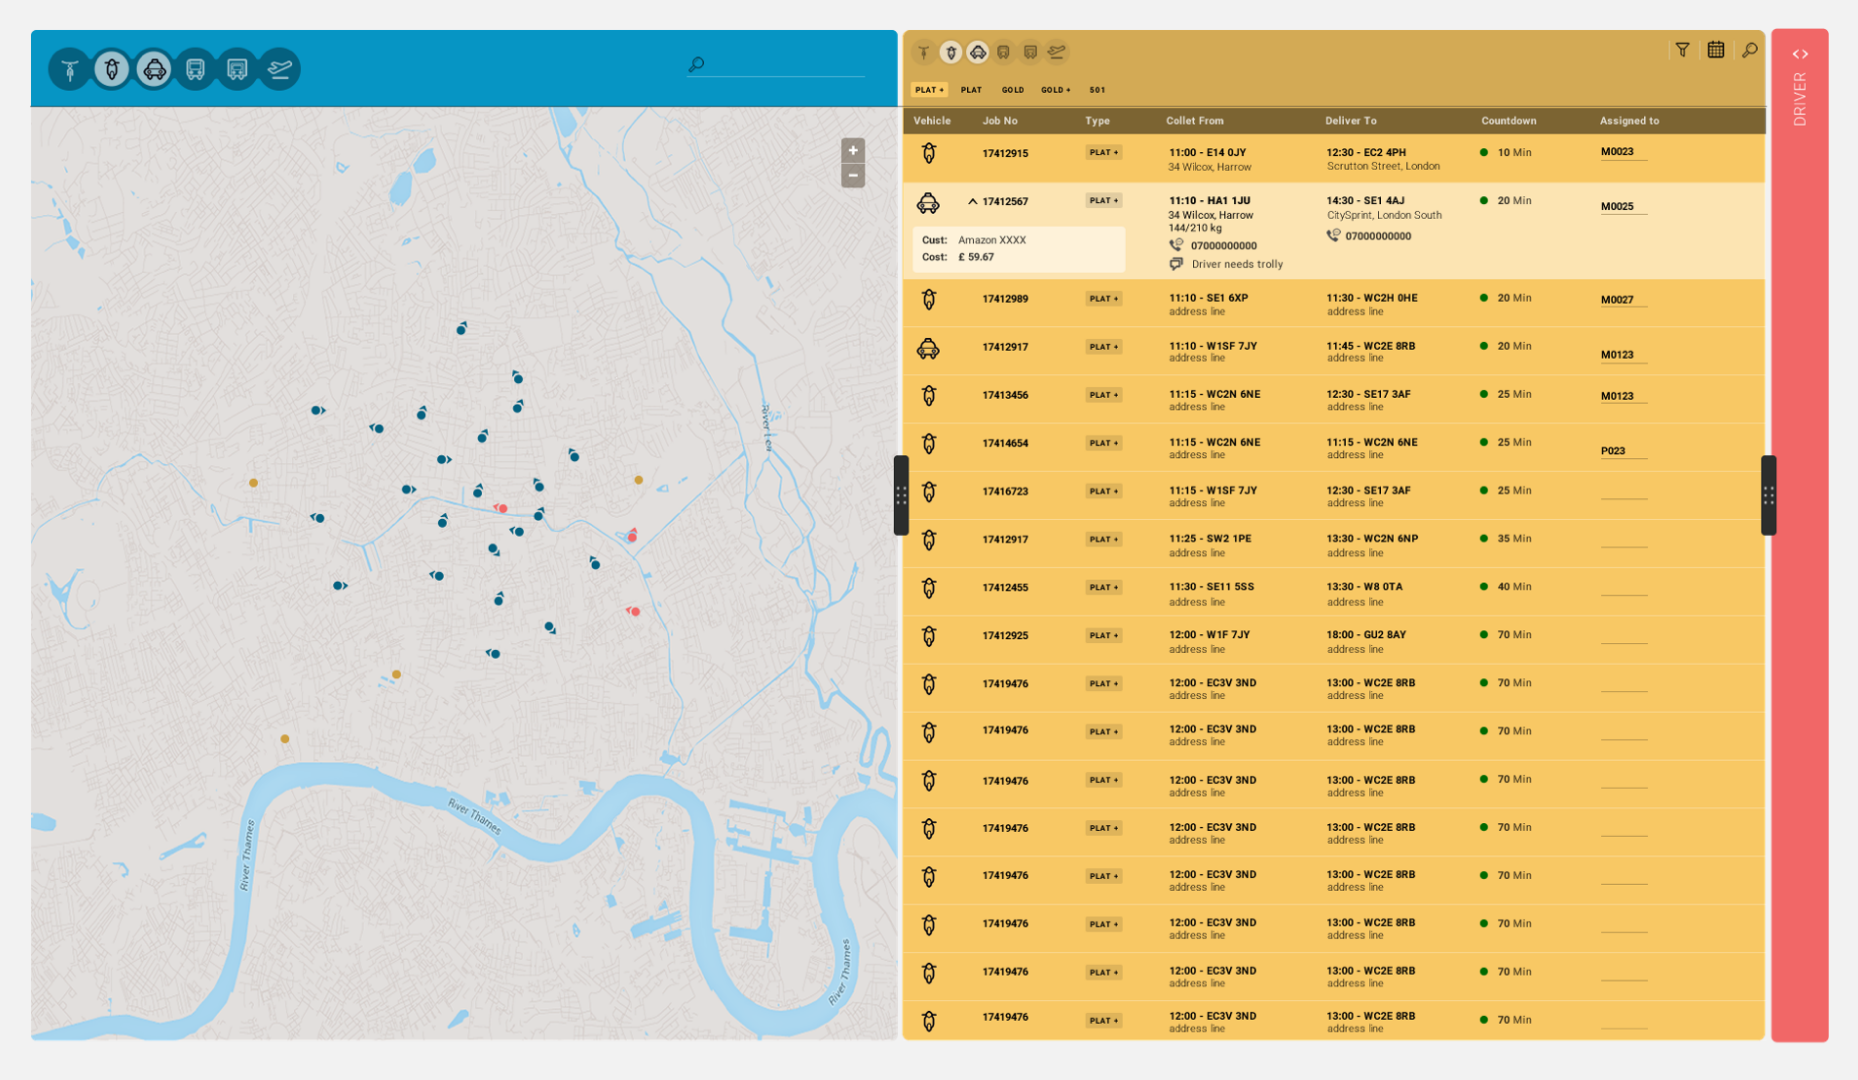Click car icon for job 11:10 - W1SF 7JY
Image resolution: width=1858 pixels, height=1080 pixels.
pyautogui.click(x=928, y=348)
